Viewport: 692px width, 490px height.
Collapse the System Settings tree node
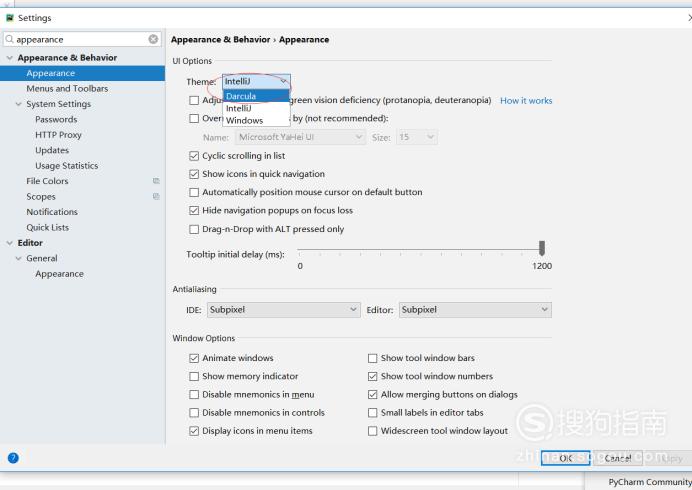(18, 104)
